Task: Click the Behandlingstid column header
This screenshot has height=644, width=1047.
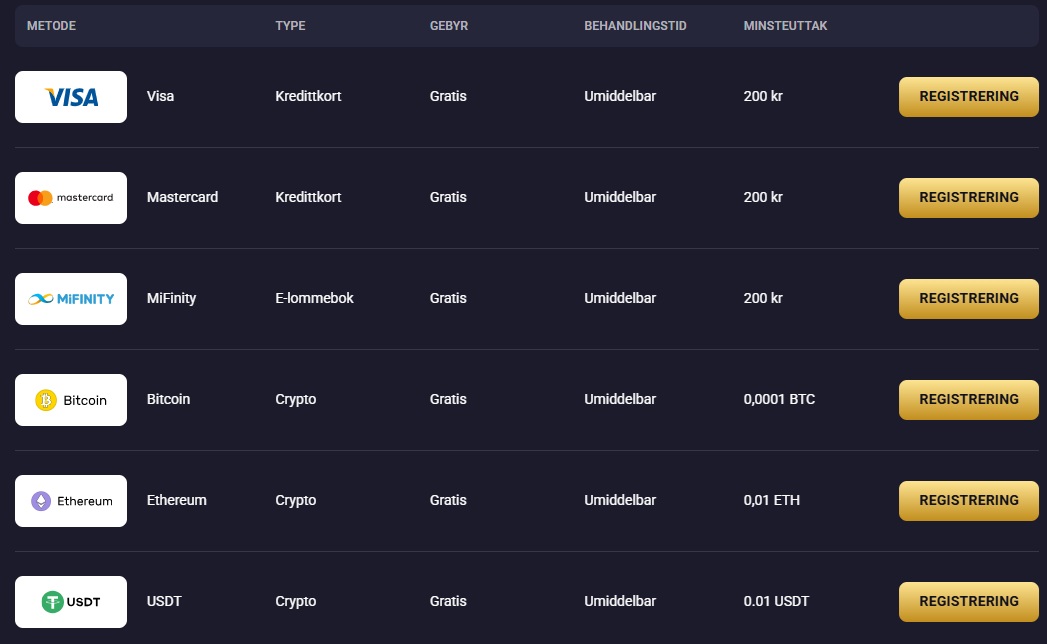Action: click(635, 25)
